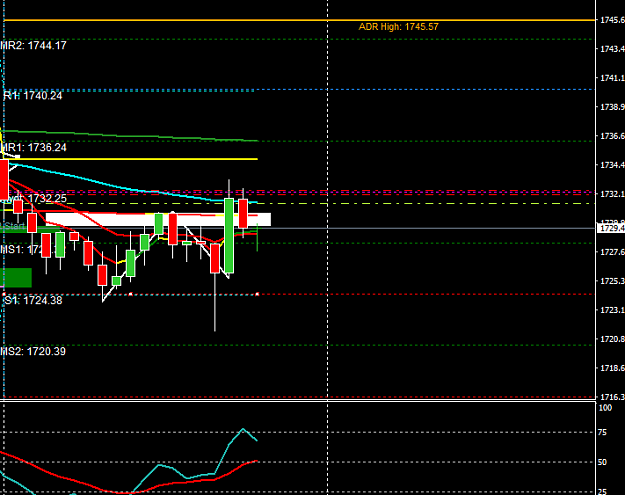The width and height of the screenshot is (625, 495).
Task: Click the current price tag 1729.4
Action: [x=611, y=228]
